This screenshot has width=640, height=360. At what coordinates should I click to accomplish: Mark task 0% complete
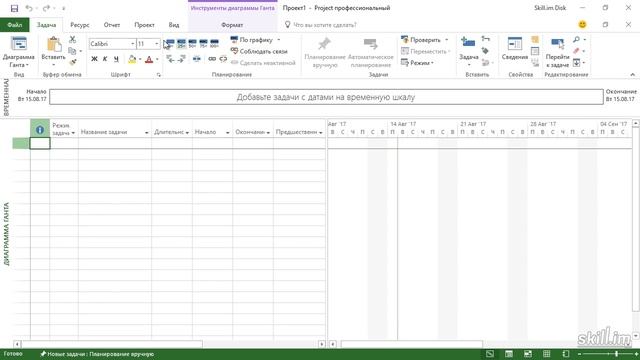click(170, 43)
